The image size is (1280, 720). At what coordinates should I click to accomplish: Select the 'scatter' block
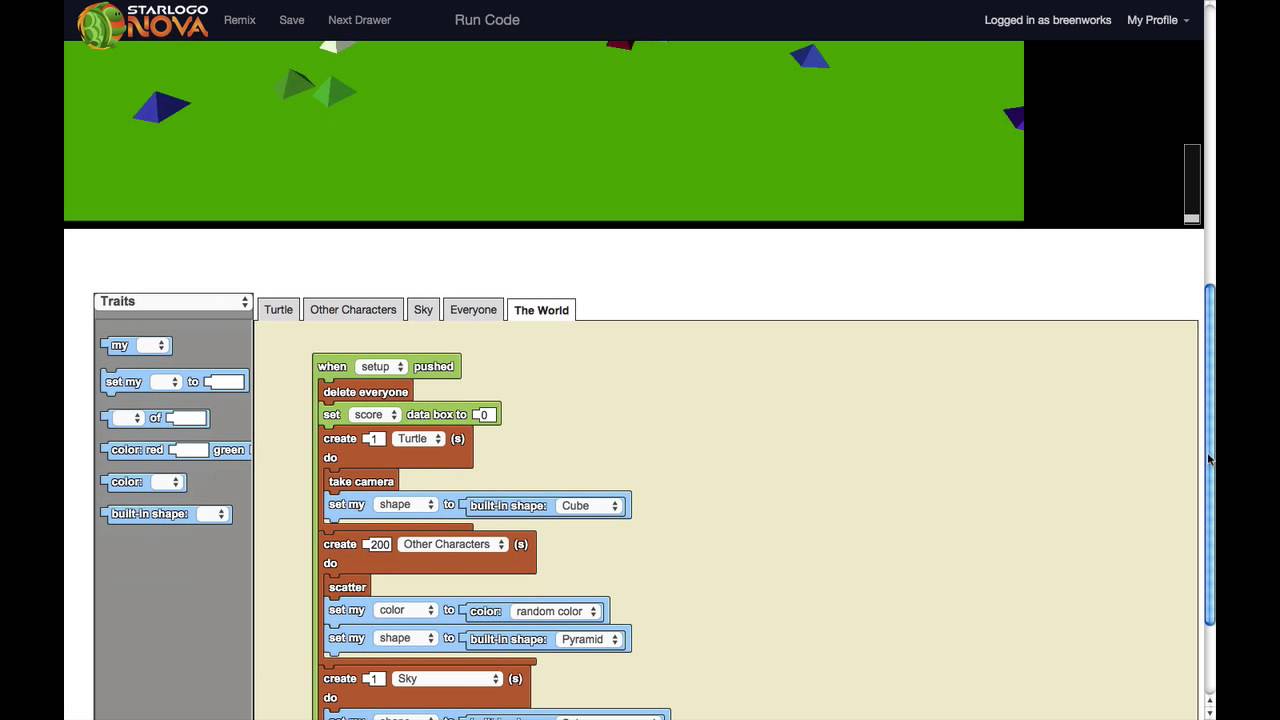click(347, 587)
